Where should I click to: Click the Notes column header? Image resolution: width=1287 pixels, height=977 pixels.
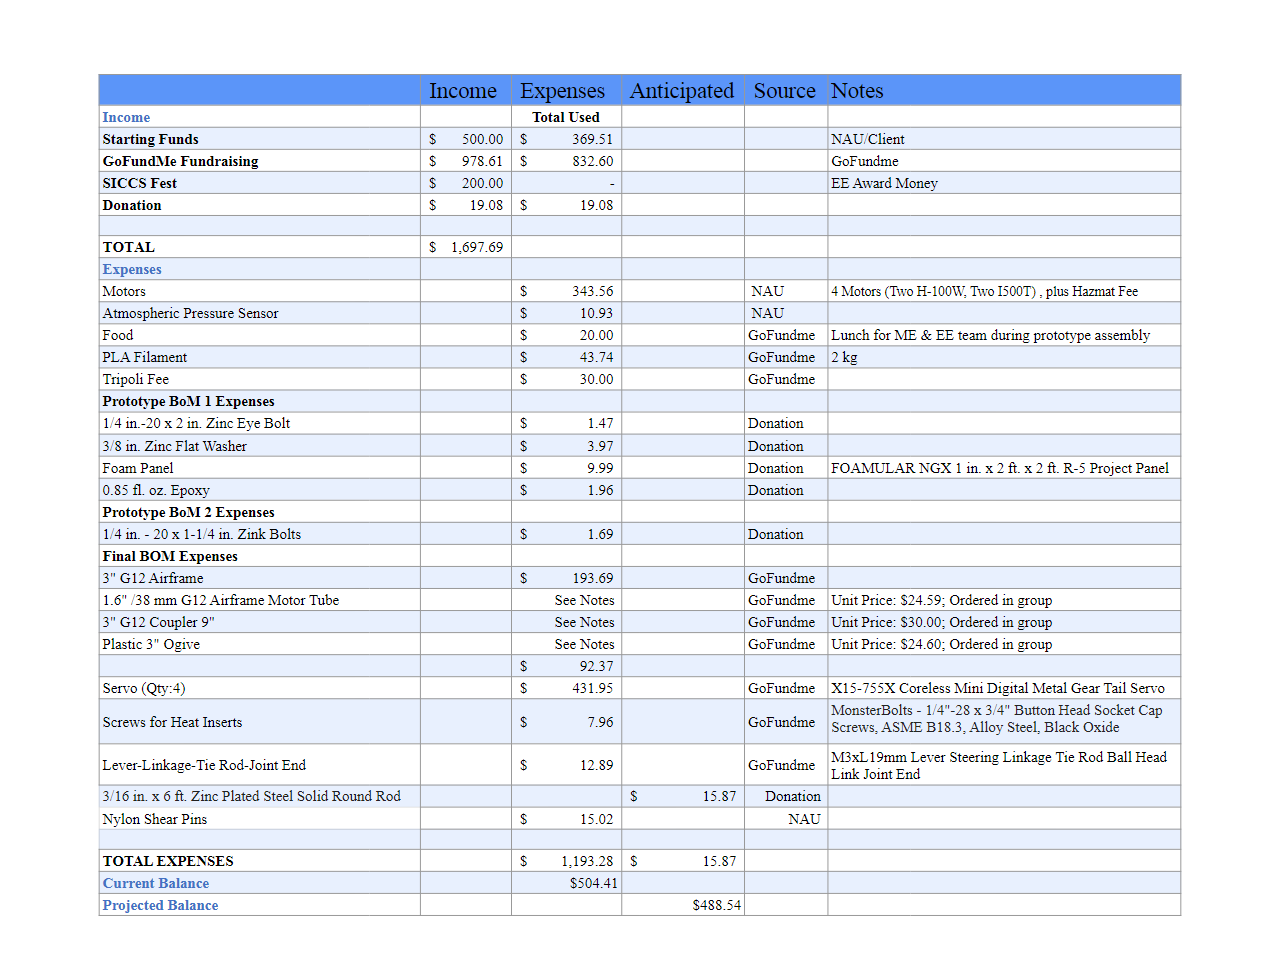(857, 91)
